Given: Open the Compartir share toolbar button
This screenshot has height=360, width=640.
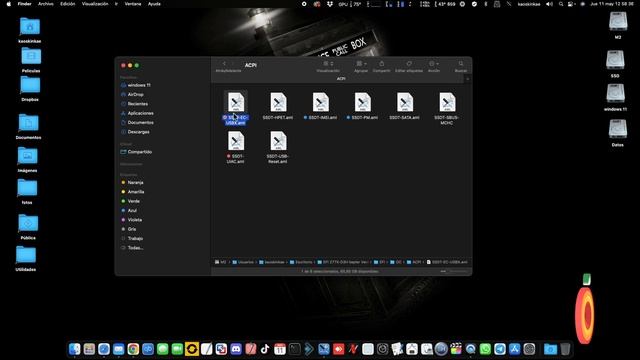Looking at the screenshot, I should [x=381, y=64].
